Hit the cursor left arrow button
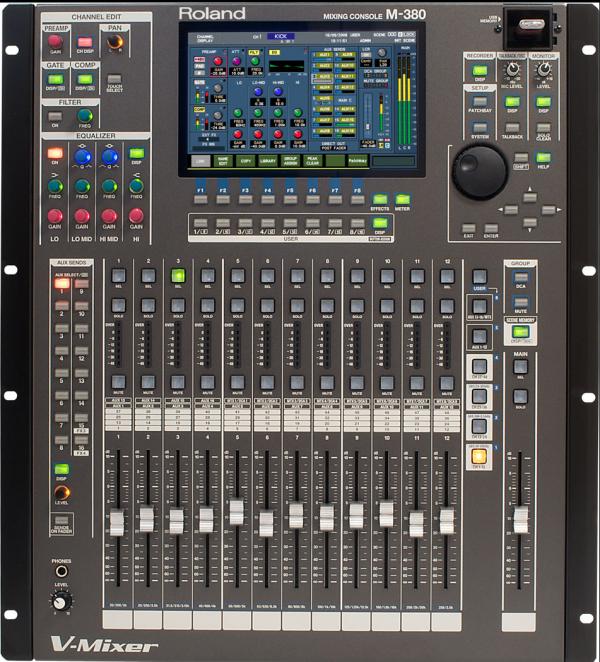The width and height of the screenshot is (600, 662). tap(511, 209)
